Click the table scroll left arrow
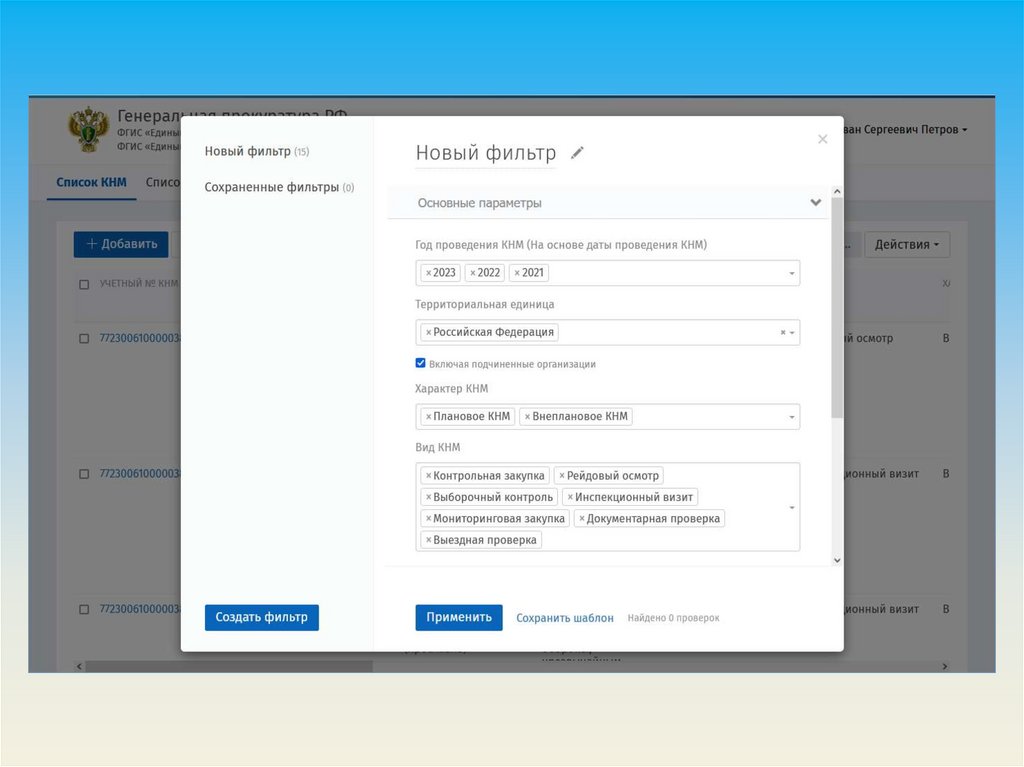Image resolution: width=1024 pixels, height=767 pixels. [x=79, y=666]
